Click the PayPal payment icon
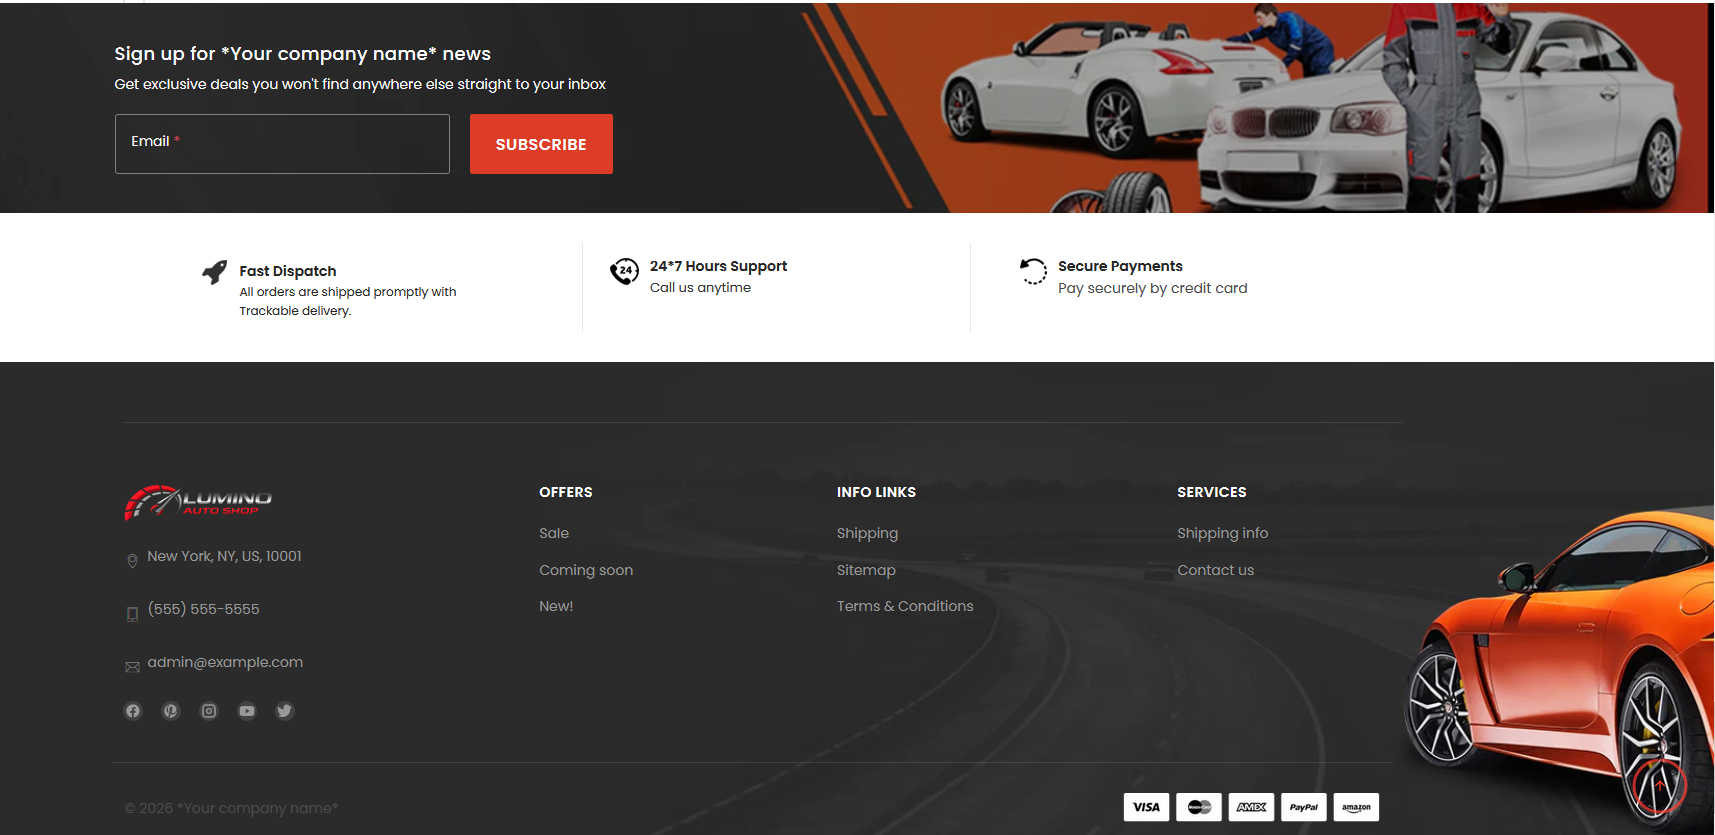 coord(1303,807)
